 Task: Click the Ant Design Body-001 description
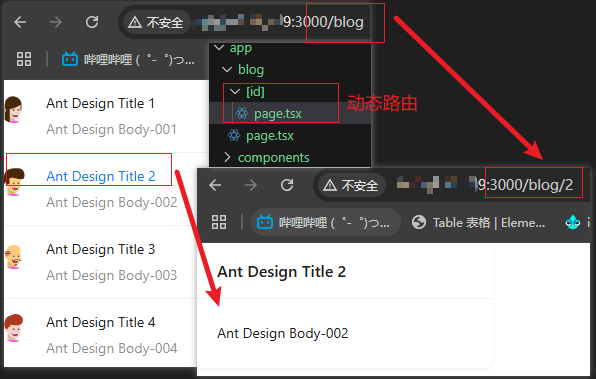[111, 129]
